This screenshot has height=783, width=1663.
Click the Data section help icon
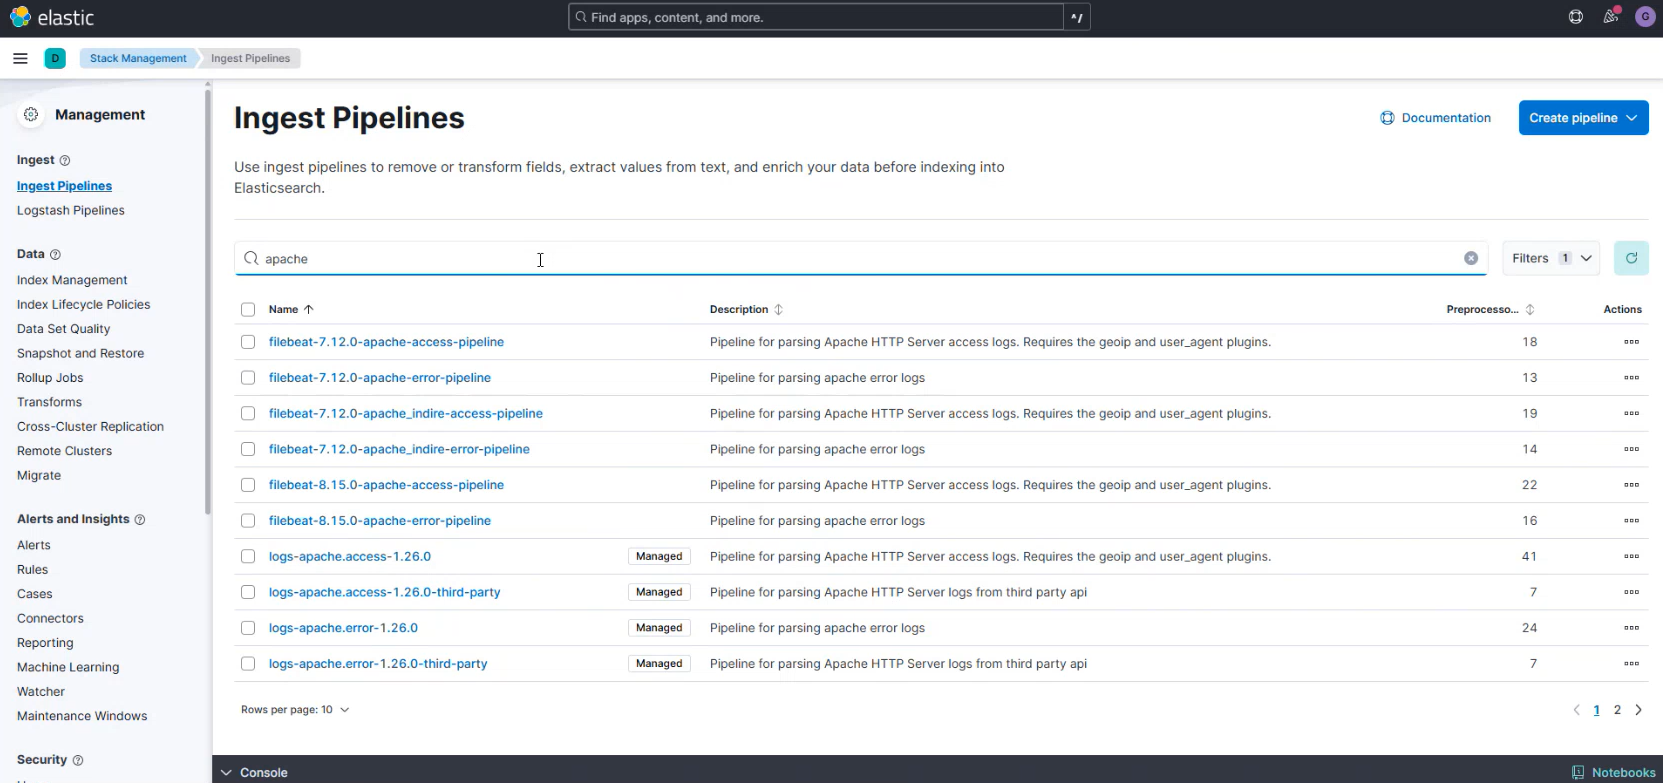click(55, 254)
